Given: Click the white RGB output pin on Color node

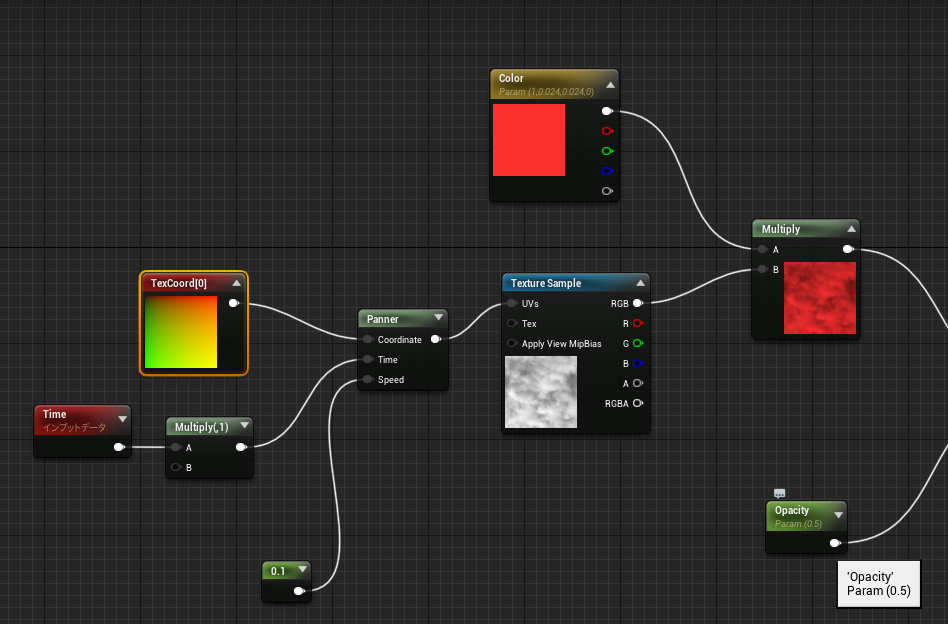Looking at the screenshot, I should click(x=607, y=111).
